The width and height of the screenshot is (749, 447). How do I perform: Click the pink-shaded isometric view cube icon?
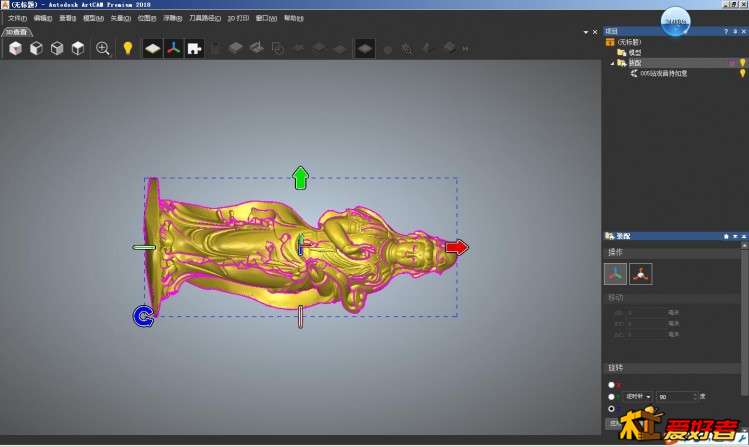15,48
